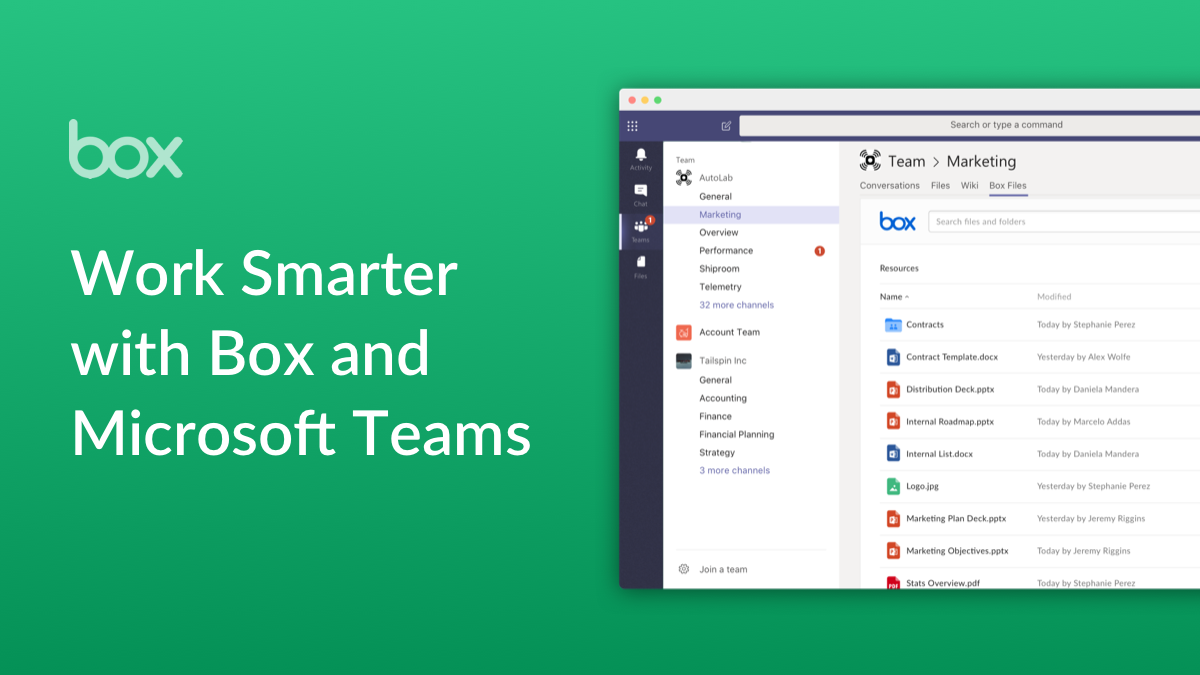Click the green traffic light dot

click(658, 100)
